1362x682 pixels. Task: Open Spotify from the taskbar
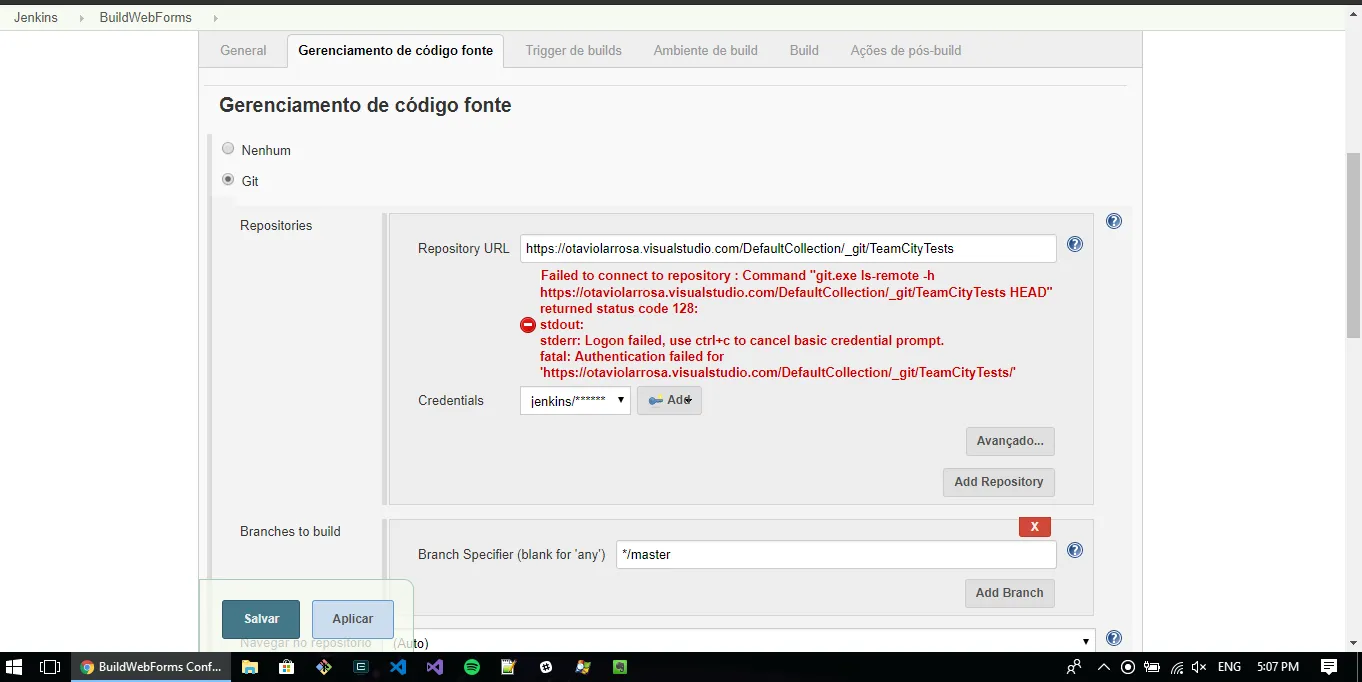coord(472,667)
